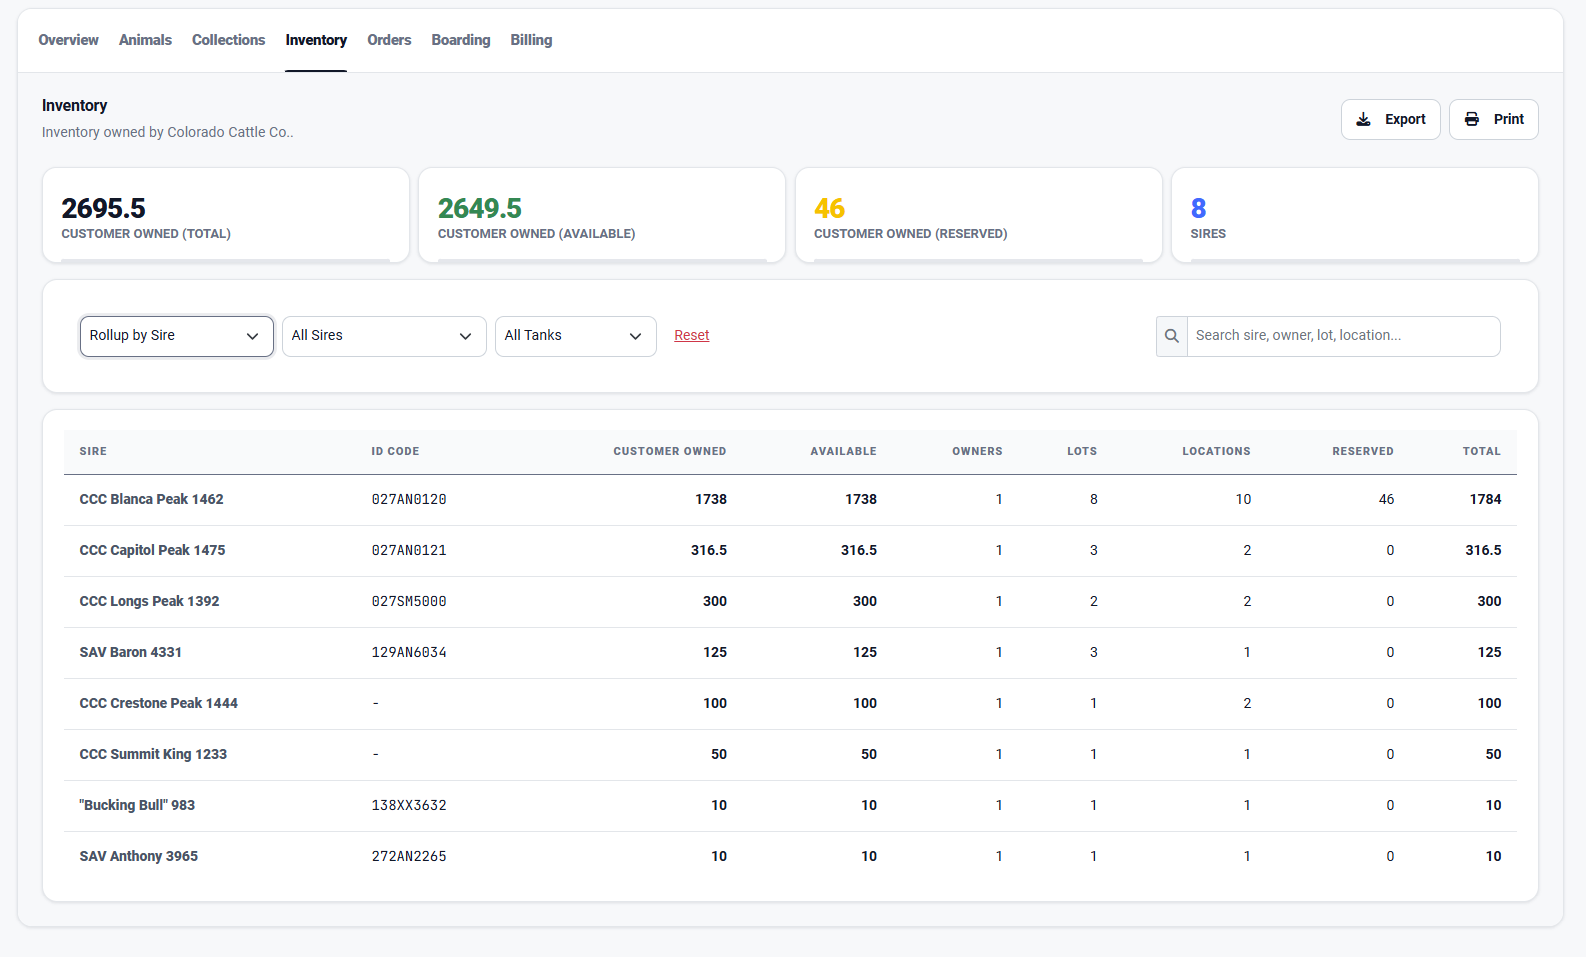Screen dimensions: 1586x957
Task: Open the Collections tab
Action: [x=228, y=40]
